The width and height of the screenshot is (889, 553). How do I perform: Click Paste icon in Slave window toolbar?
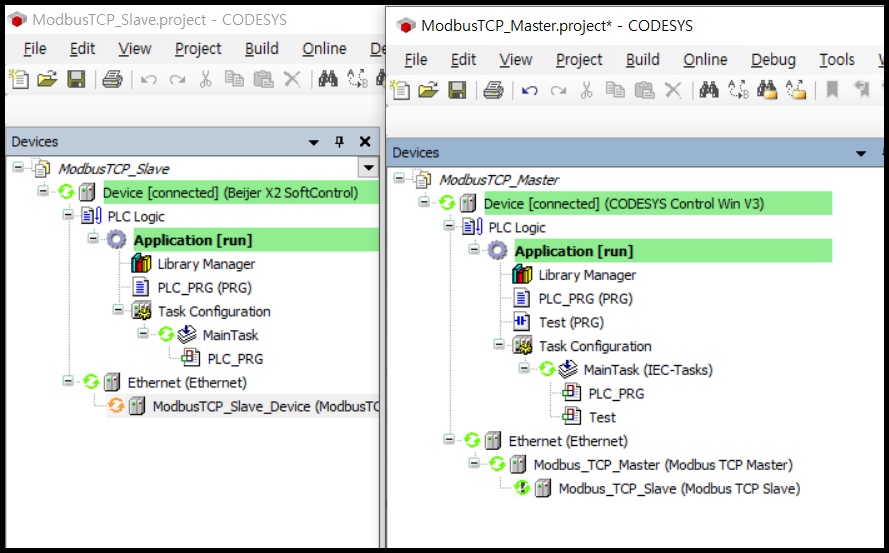point(263,79)
